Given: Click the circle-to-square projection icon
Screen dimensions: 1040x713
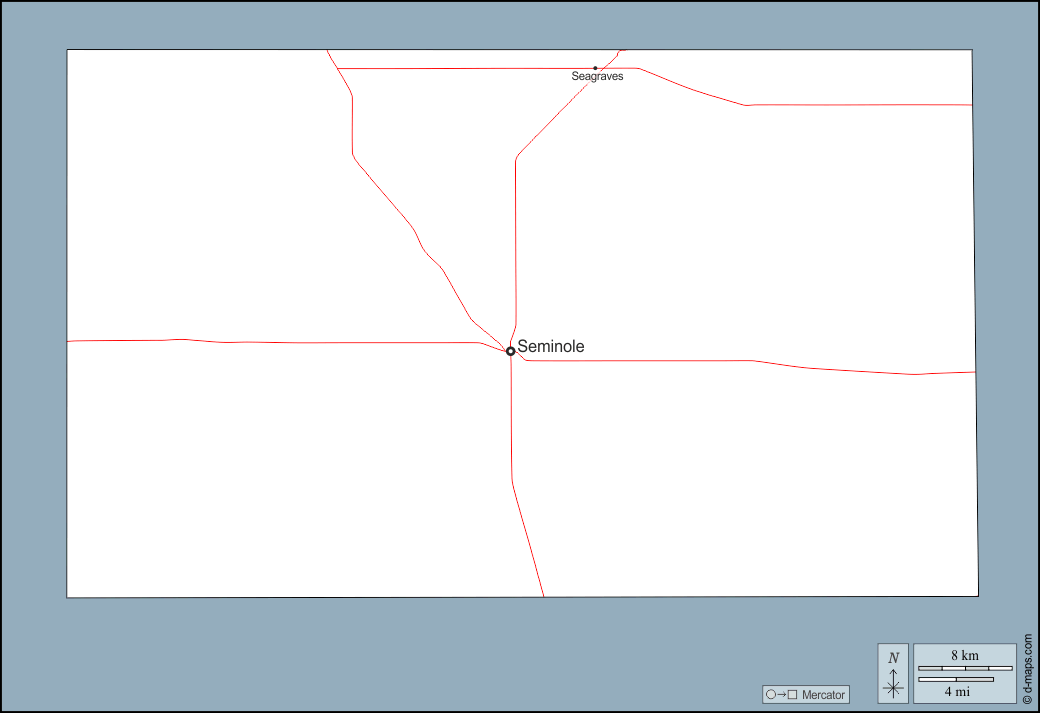Looking at the screenshot, I should coord(781,695).
